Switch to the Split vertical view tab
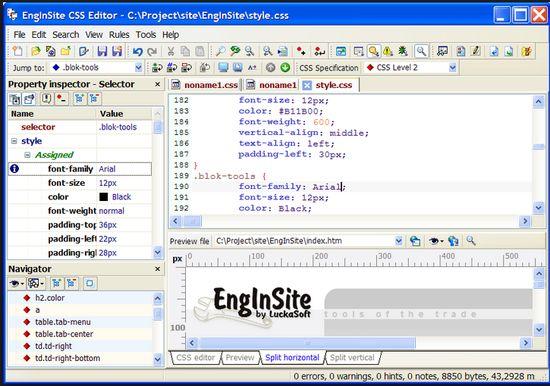The width and height of the screenshot is (550, 386). [352, 358]
